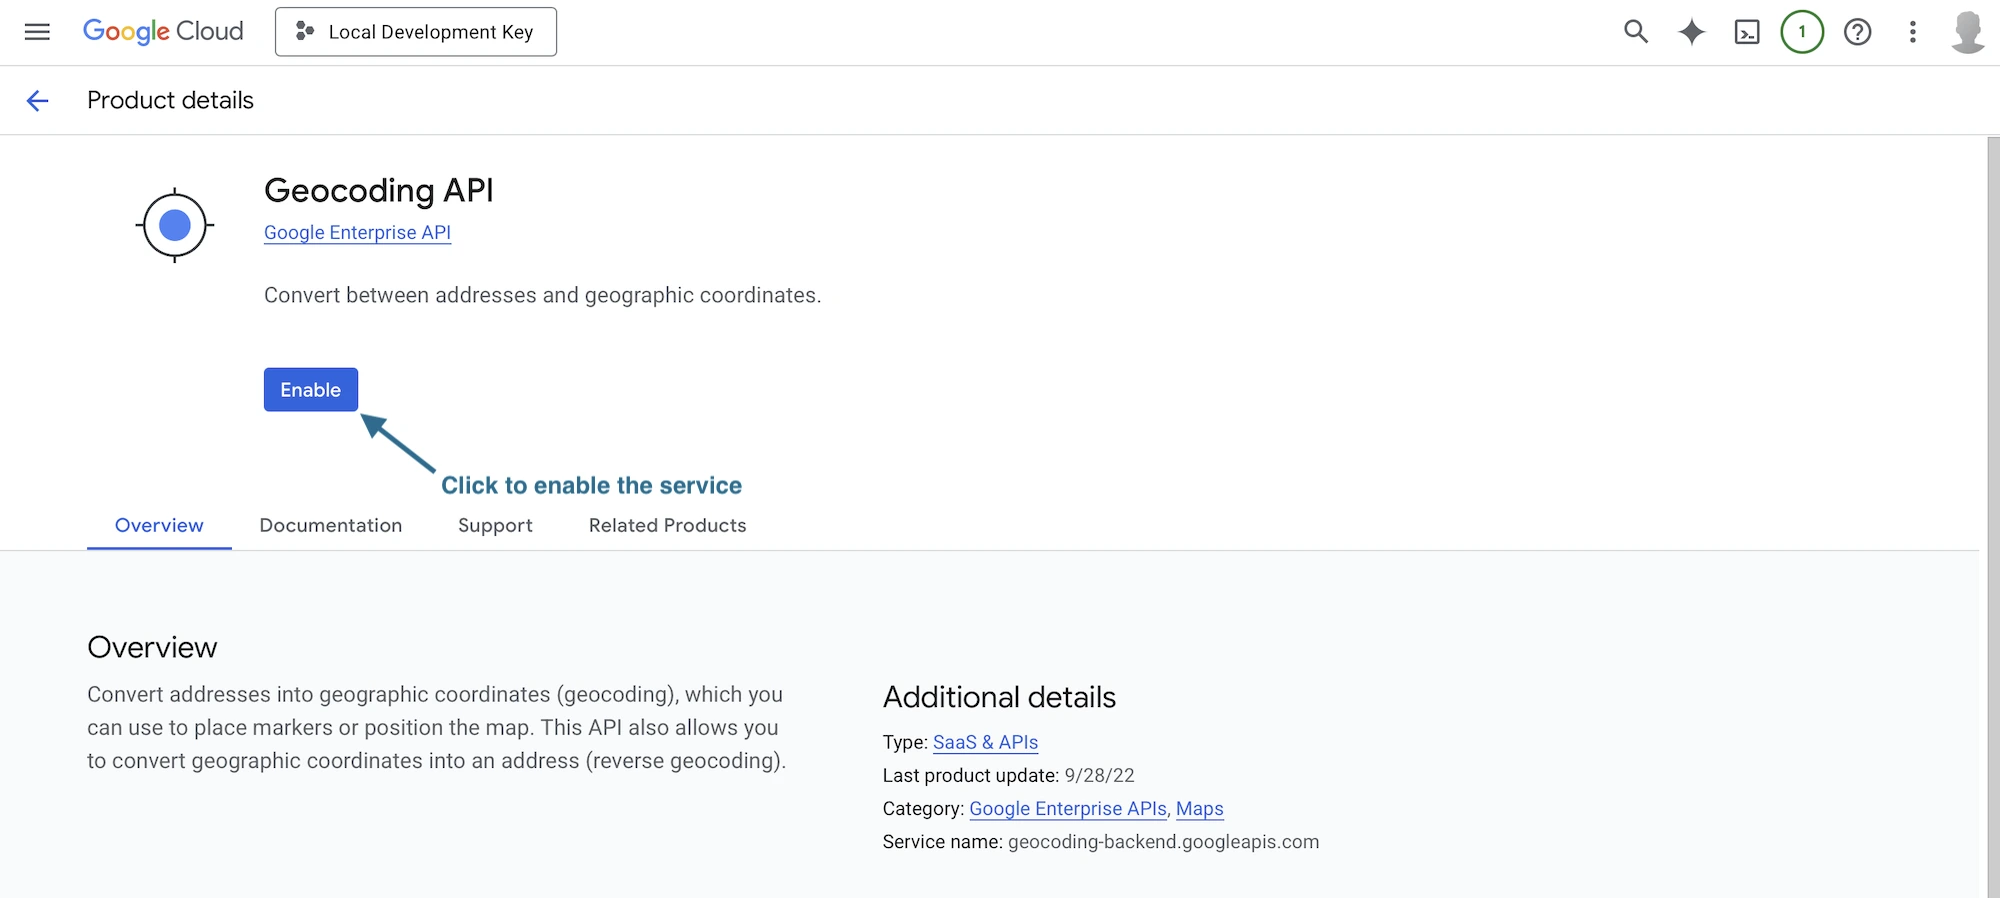
Task: Select the Overview tab
Action: pos(159,525)
